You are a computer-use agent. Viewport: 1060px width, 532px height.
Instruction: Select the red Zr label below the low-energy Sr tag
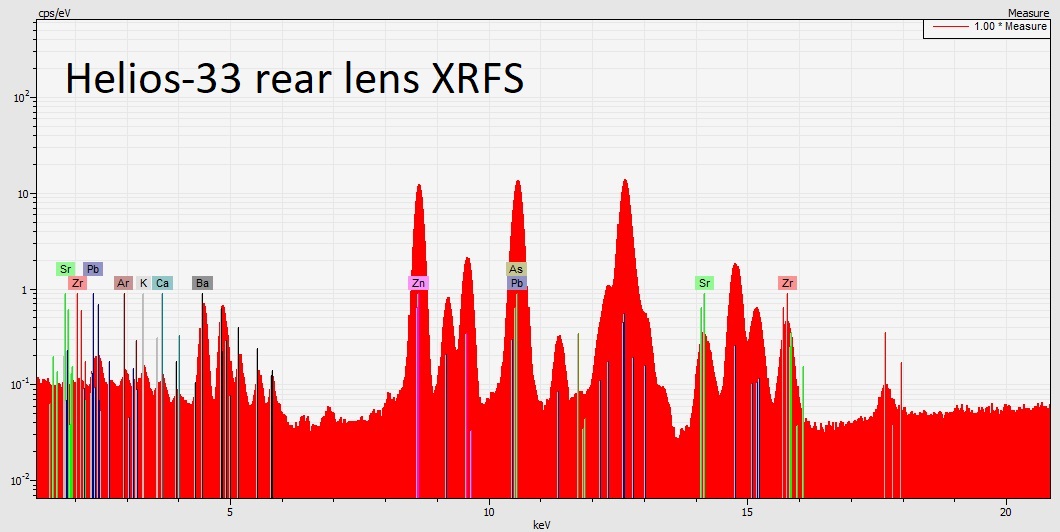coord(78,283)
